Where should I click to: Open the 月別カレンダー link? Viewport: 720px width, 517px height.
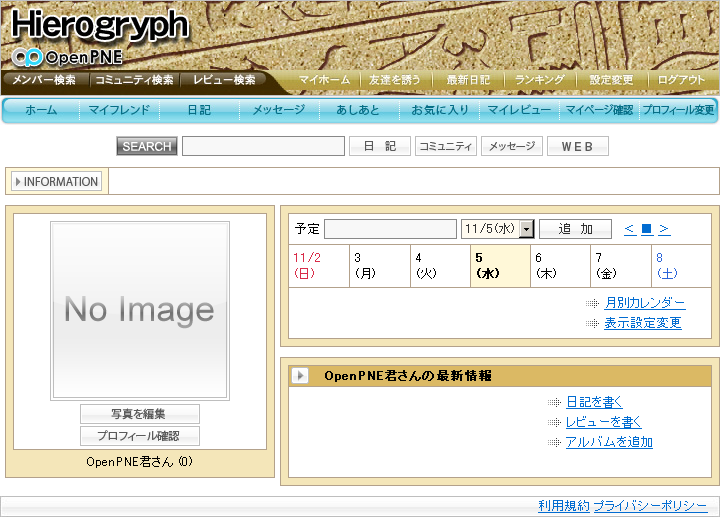point(645,303)
